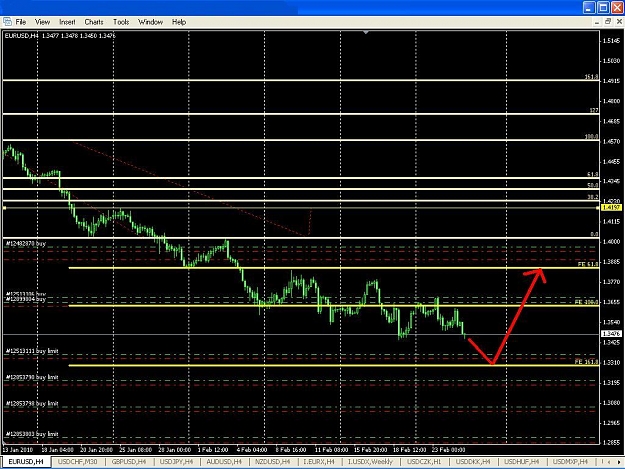
Task: Click the Fibonacci 38.2 level label
Action: (x=593, y=197)
